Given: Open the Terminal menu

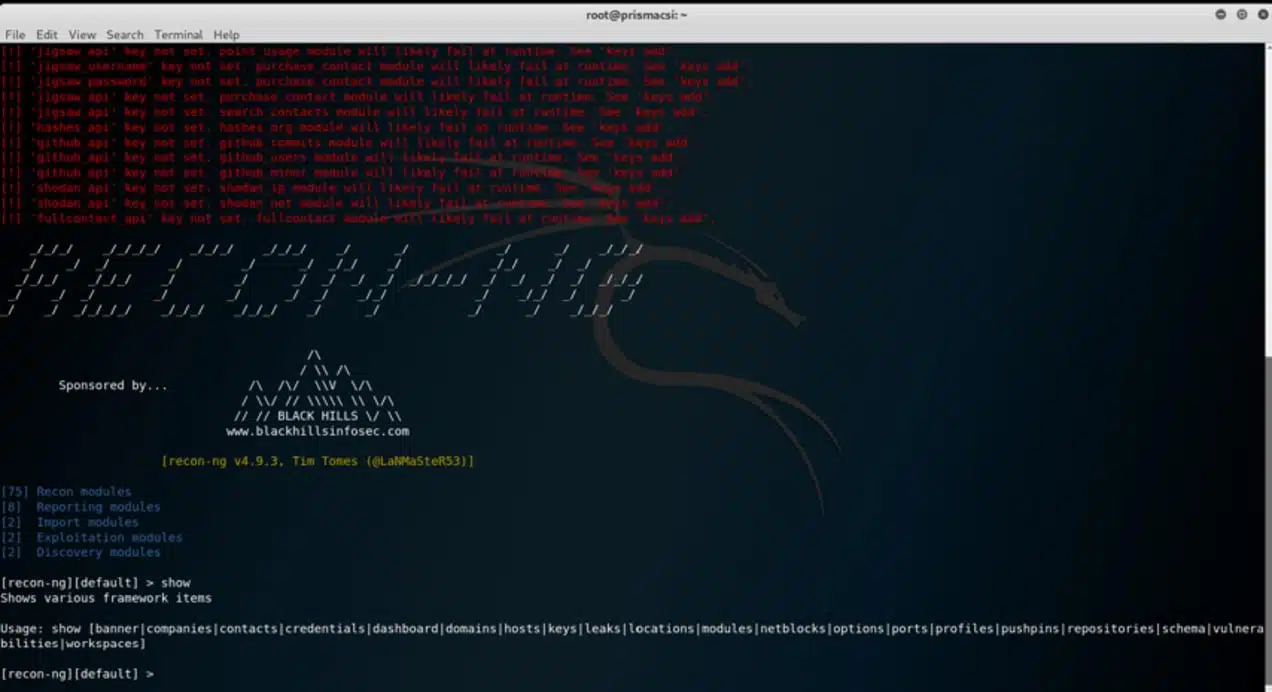Looking at the screenshot, I should click(178, 34).
